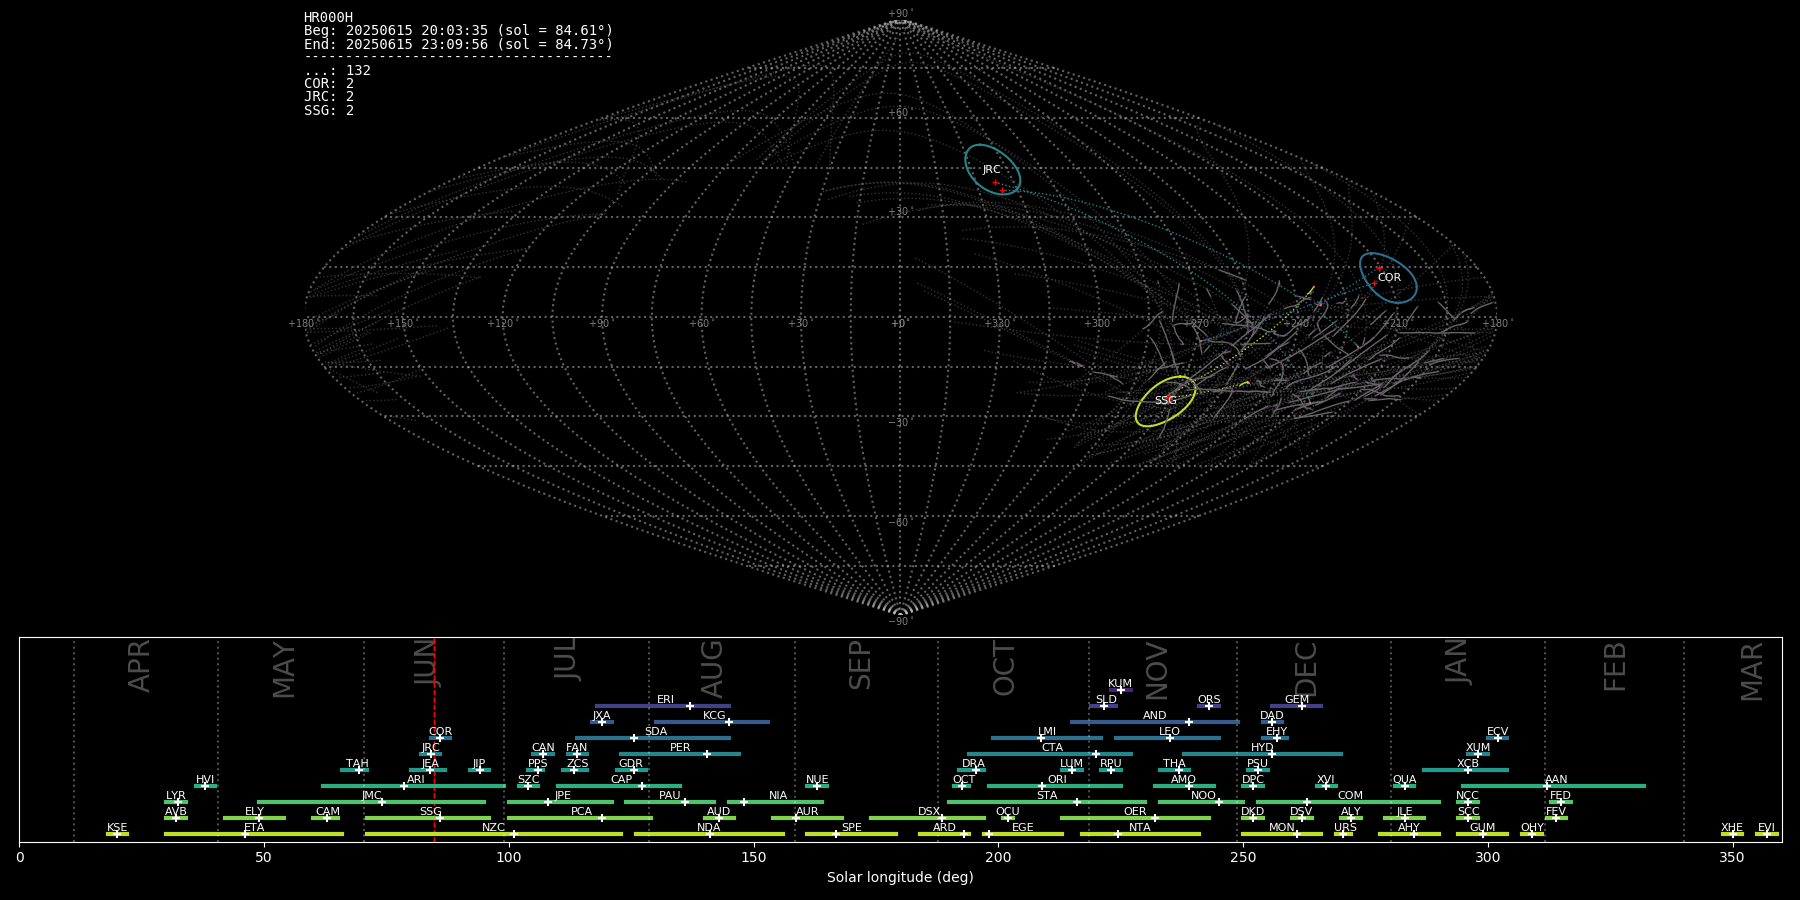
Task: Click the 150 tick on the solar longitude axis
Action: [754, 857]
